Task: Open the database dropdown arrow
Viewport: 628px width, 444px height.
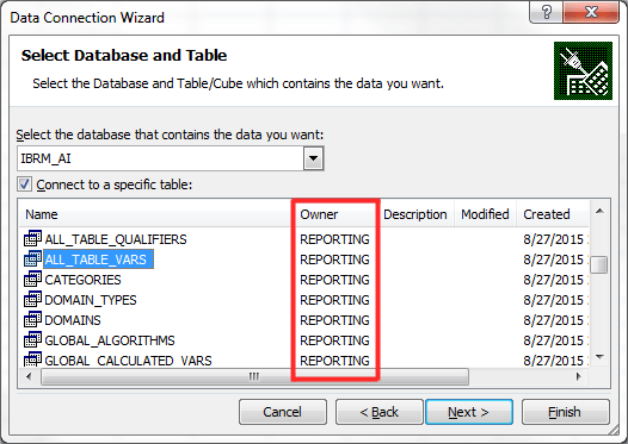Action: point(313,158)
